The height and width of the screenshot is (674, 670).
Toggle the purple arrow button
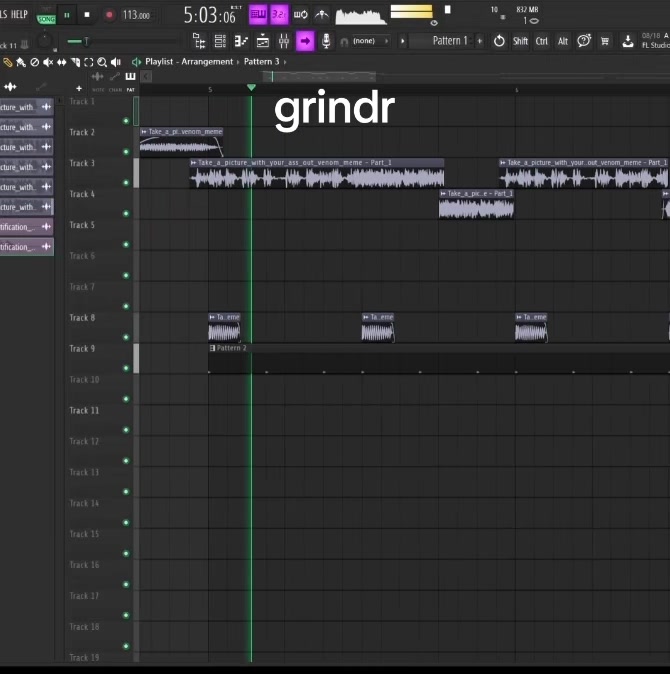pos(305,41)
